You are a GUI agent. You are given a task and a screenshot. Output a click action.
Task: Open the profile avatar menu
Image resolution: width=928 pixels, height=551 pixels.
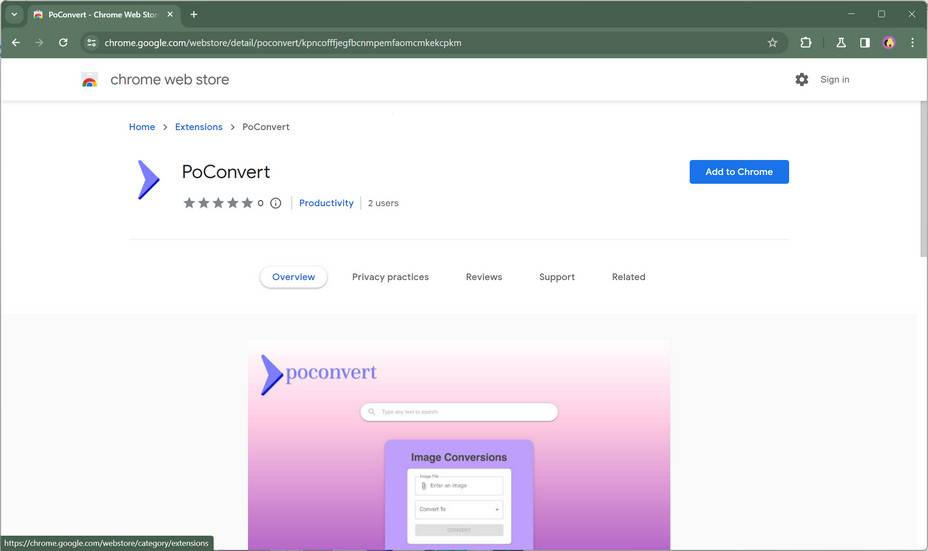[x=888, y=43]
